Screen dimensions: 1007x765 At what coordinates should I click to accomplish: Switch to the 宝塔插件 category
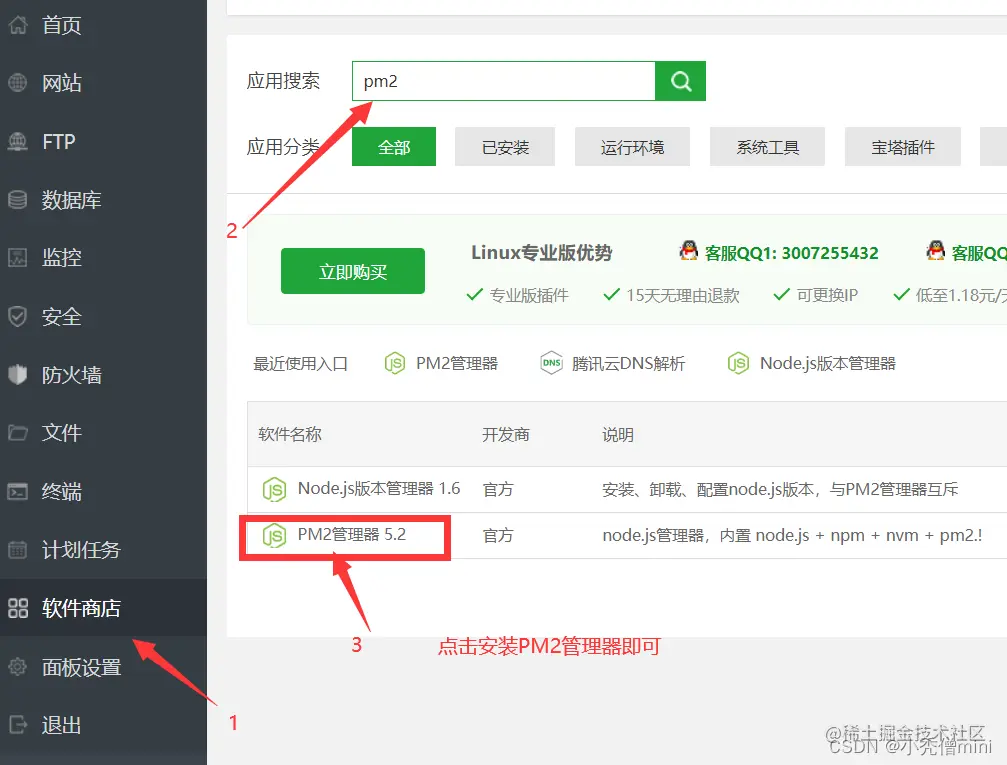click(902, 146)
